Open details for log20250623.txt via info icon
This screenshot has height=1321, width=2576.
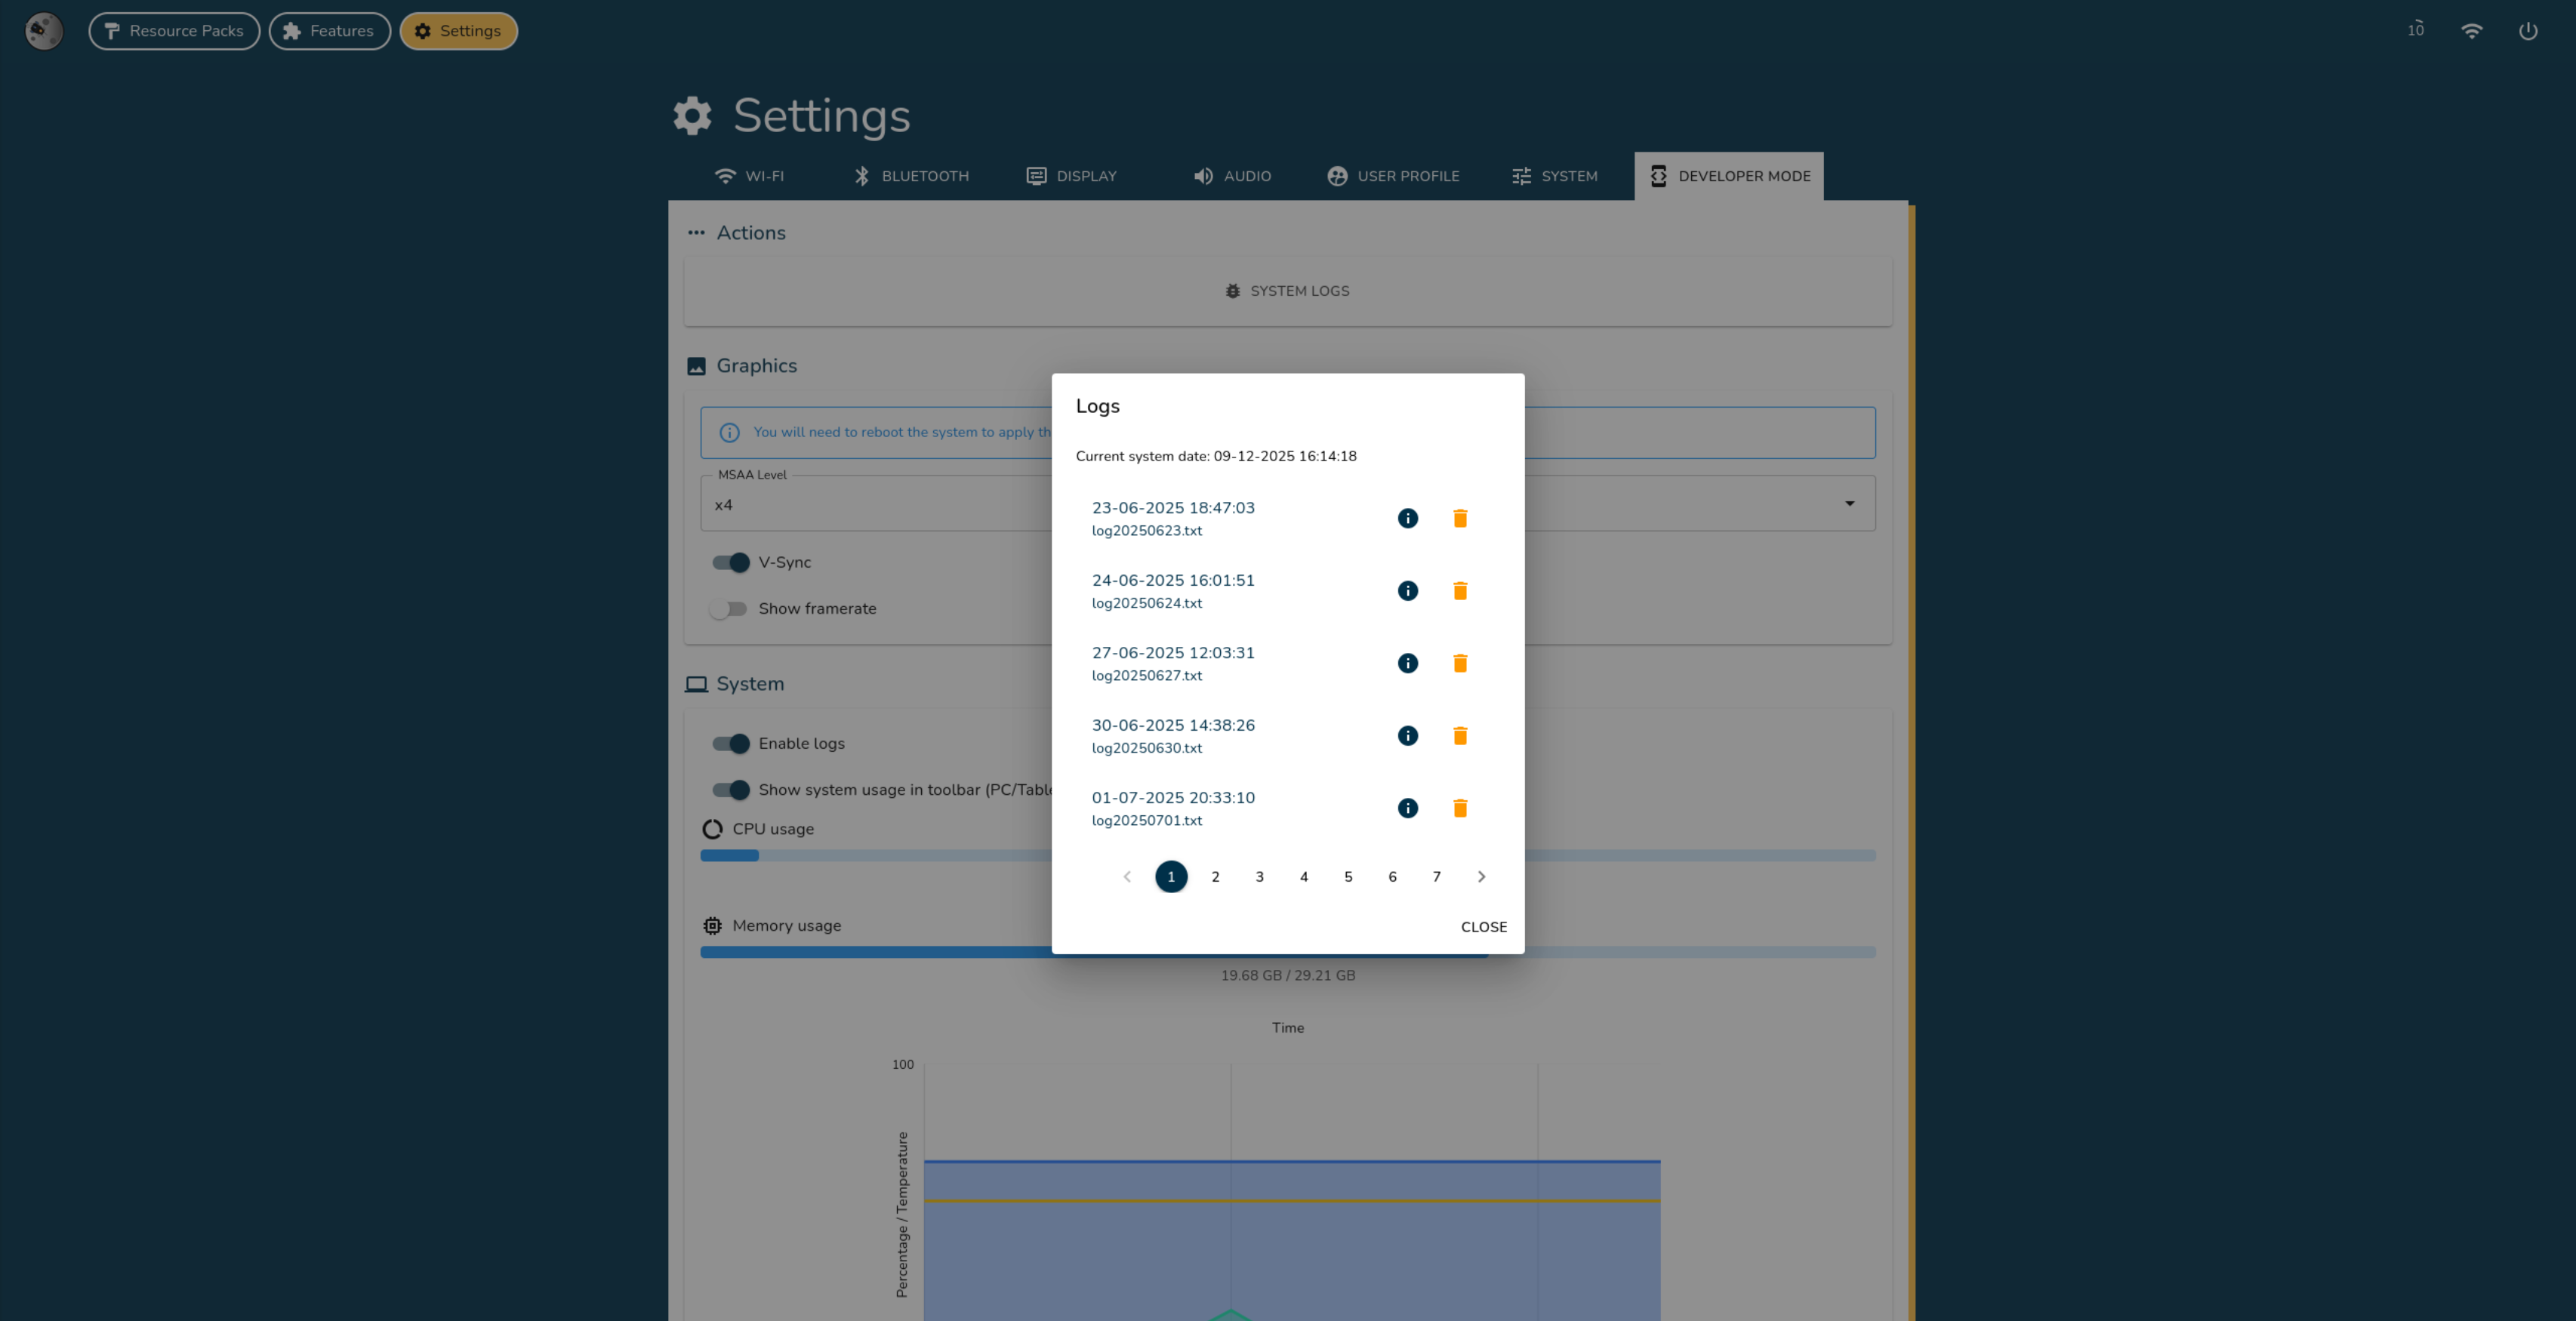(x=1407, y=518)
